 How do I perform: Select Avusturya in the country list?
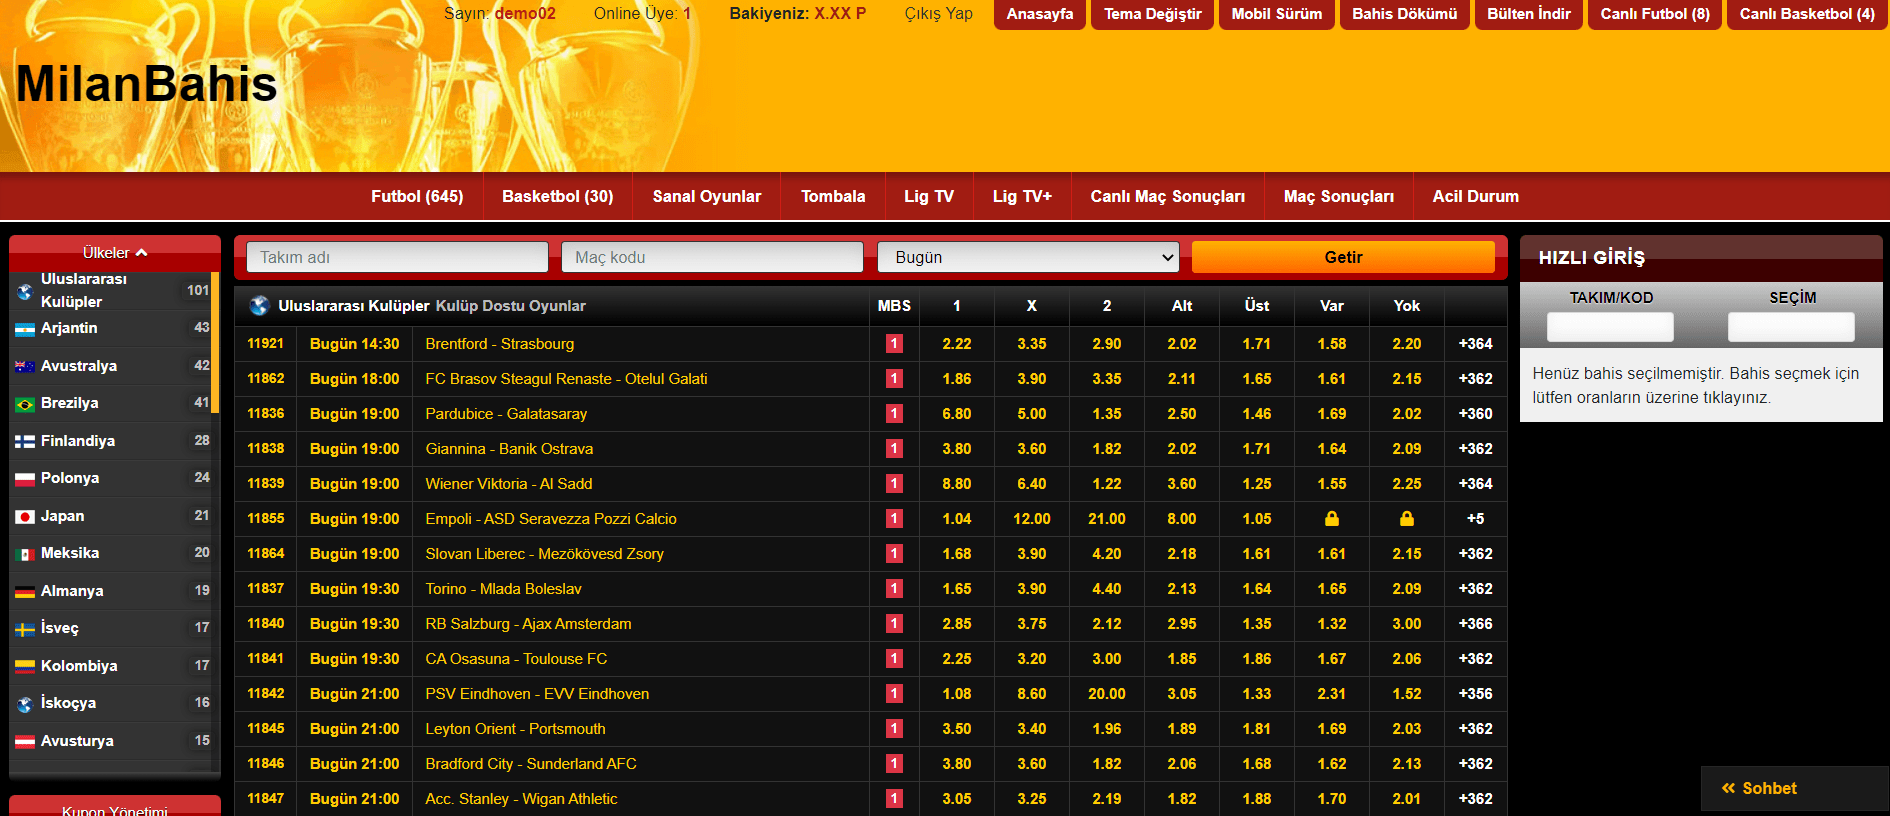(x=115, y=742)
